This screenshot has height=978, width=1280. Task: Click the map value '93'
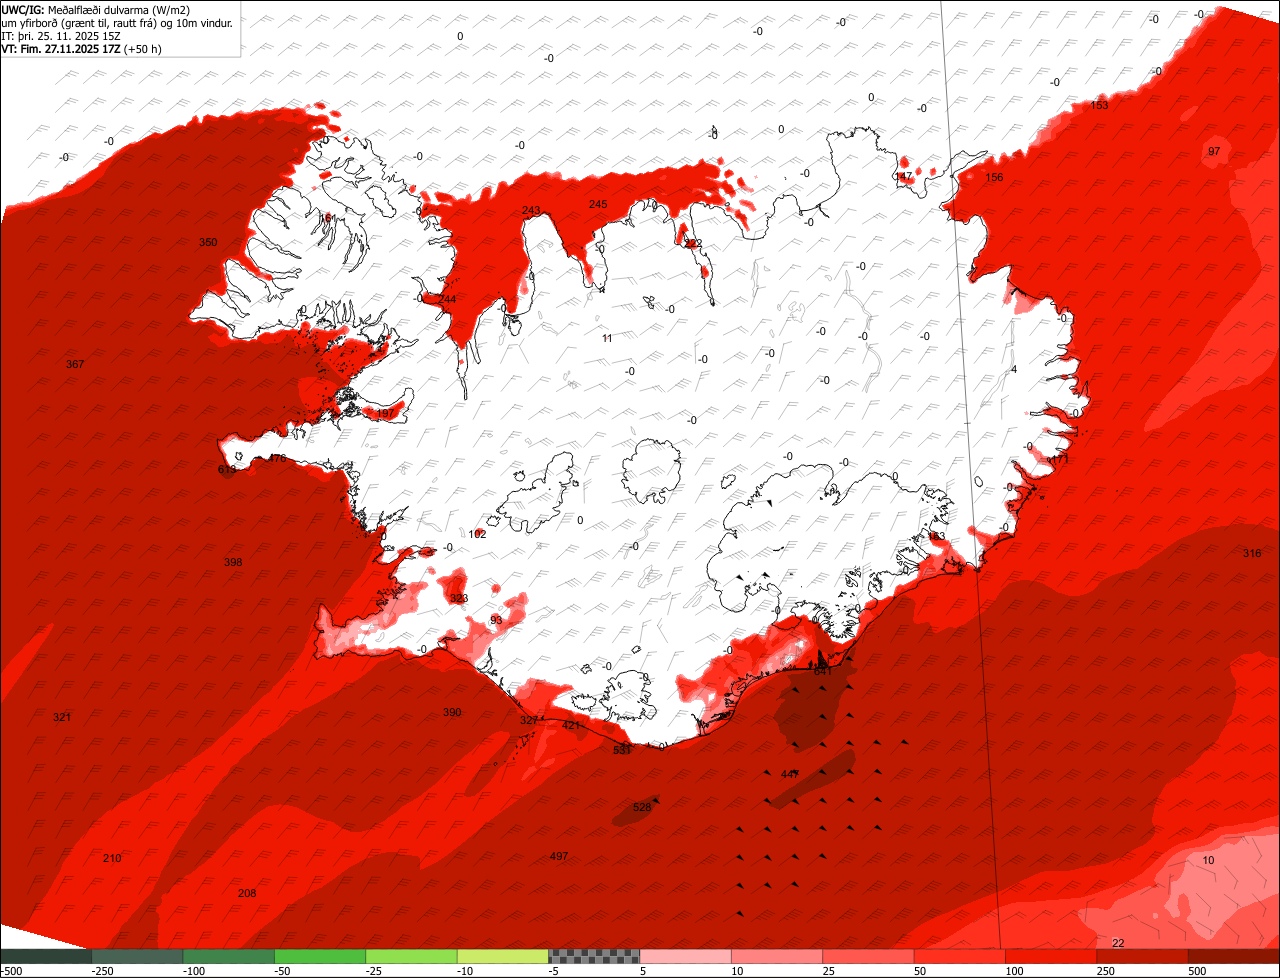pyautogui.click(x=497, y=621)
